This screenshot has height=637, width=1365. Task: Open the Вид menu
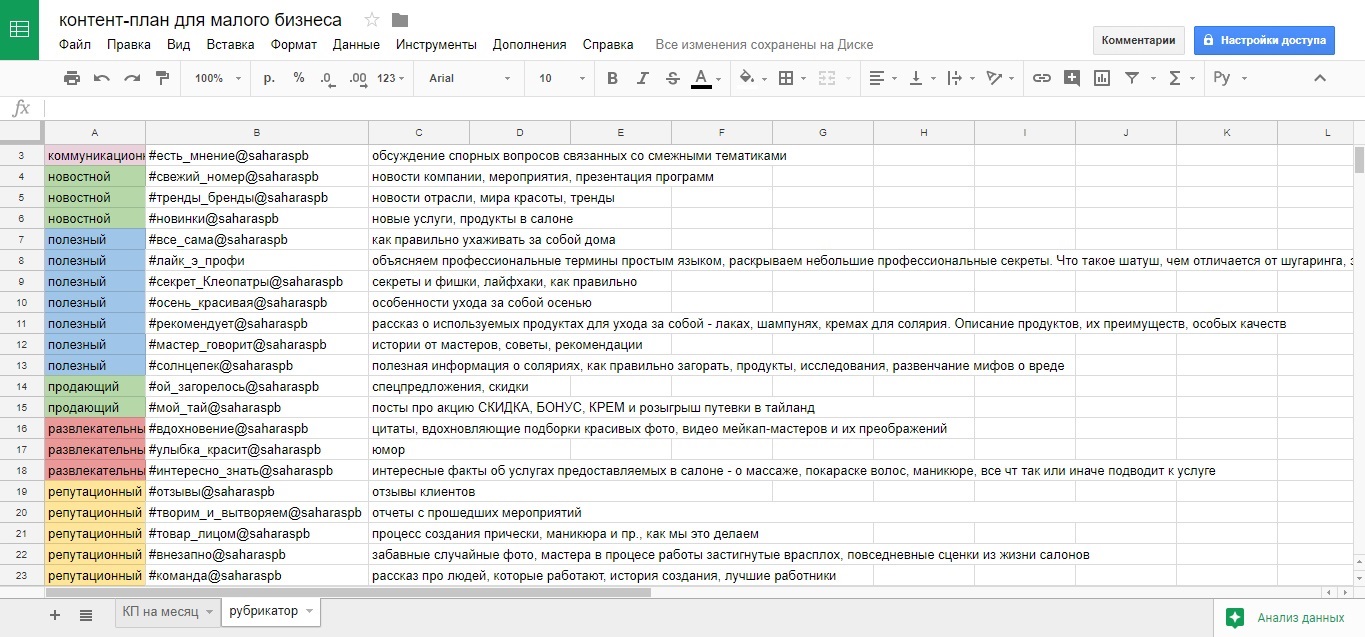coord(179,44)
